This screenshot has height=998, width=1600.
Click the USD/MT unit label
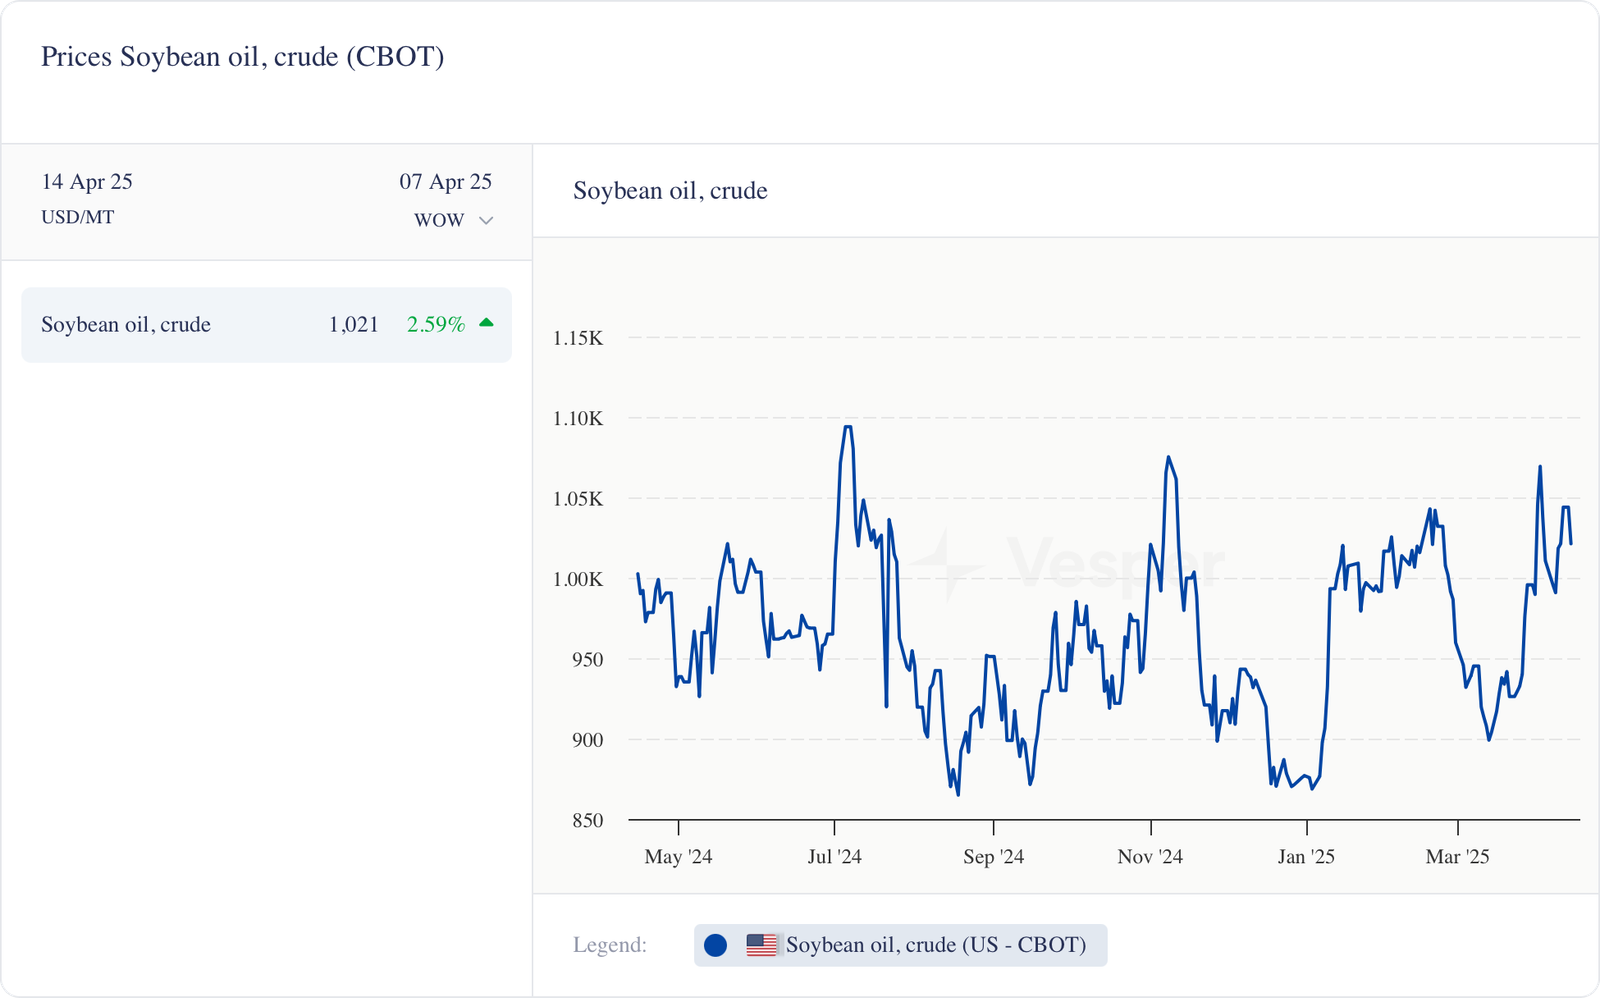(x=78, y=217)
